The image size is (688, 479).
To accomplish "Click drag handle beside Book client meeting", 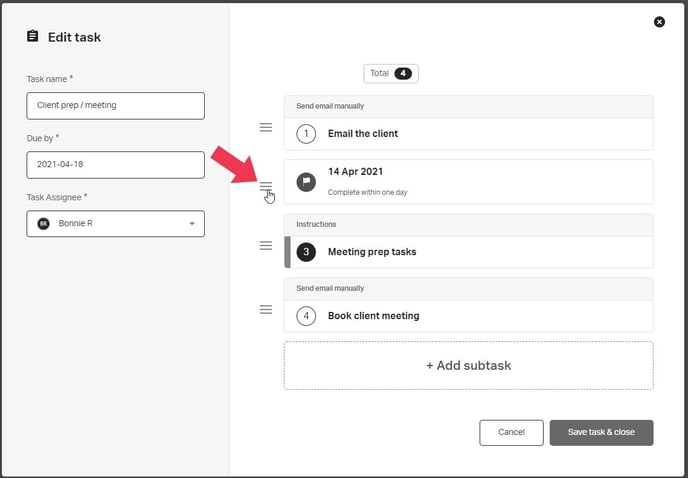I will pyautogui.click(x=266, y=309).
